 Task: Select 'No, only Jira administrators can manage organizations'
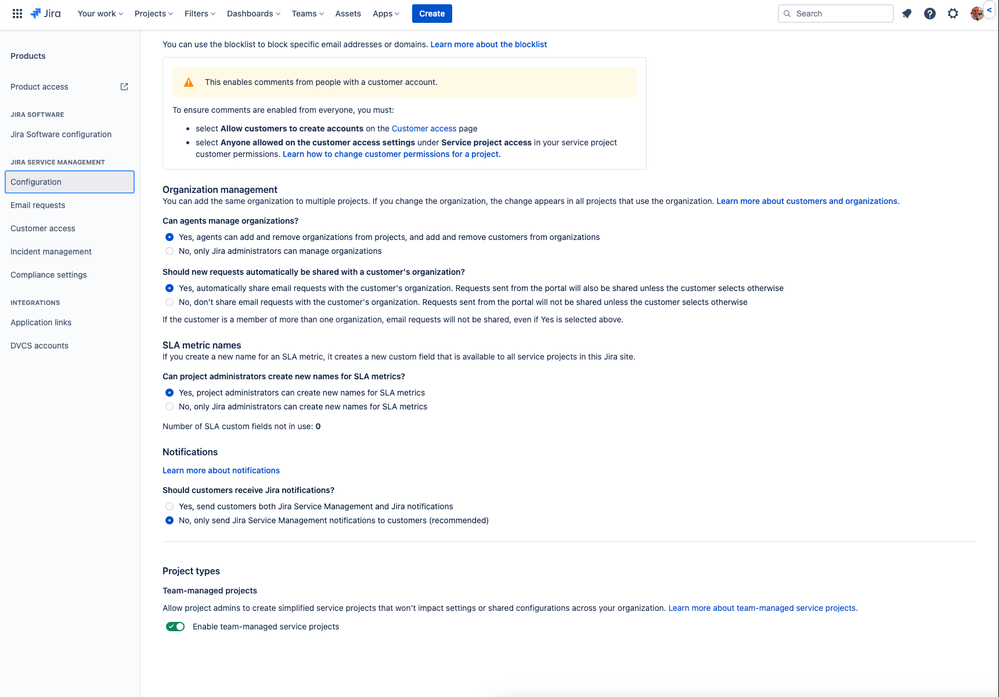169,248
